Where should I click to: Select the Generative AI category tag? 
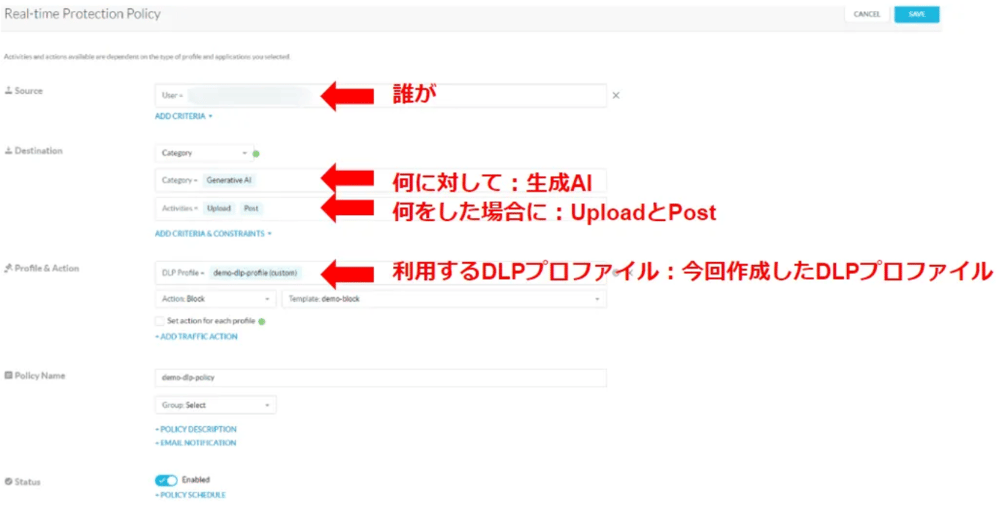pos(229,180)
